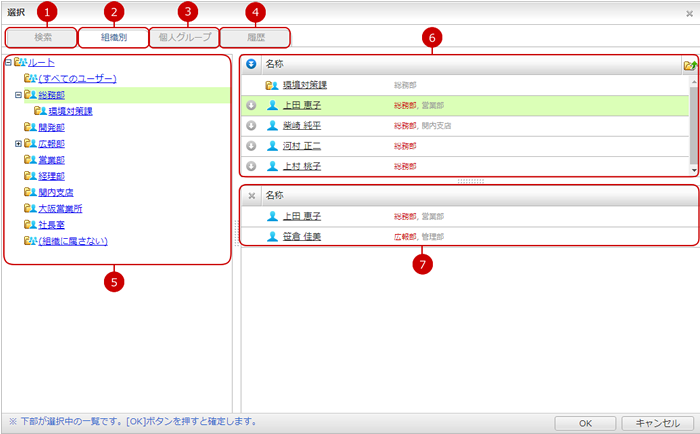Click the go-up folder icon in list header
The image size is (700, 434).
pyautogui.click(x=689, y=65)
